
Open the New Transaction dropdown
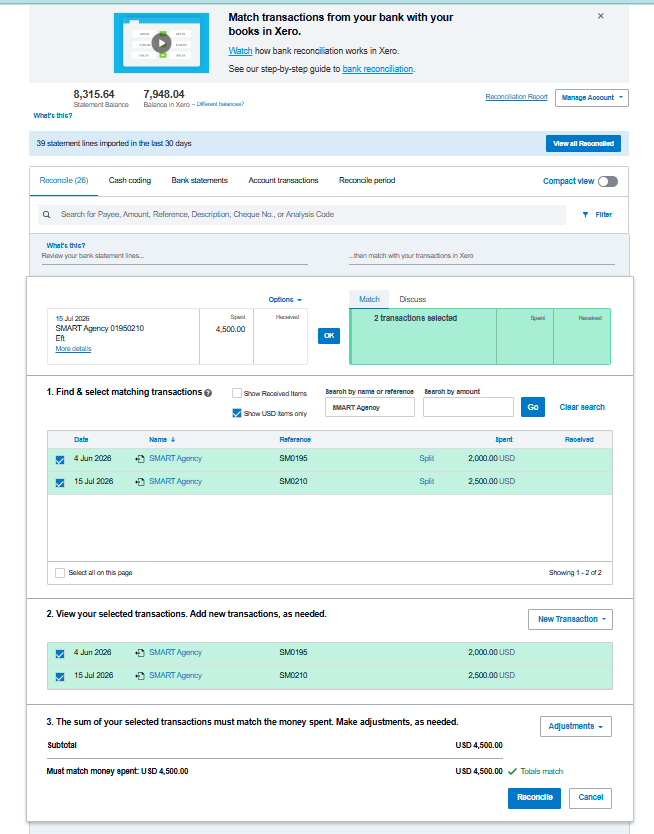point(570,619)
